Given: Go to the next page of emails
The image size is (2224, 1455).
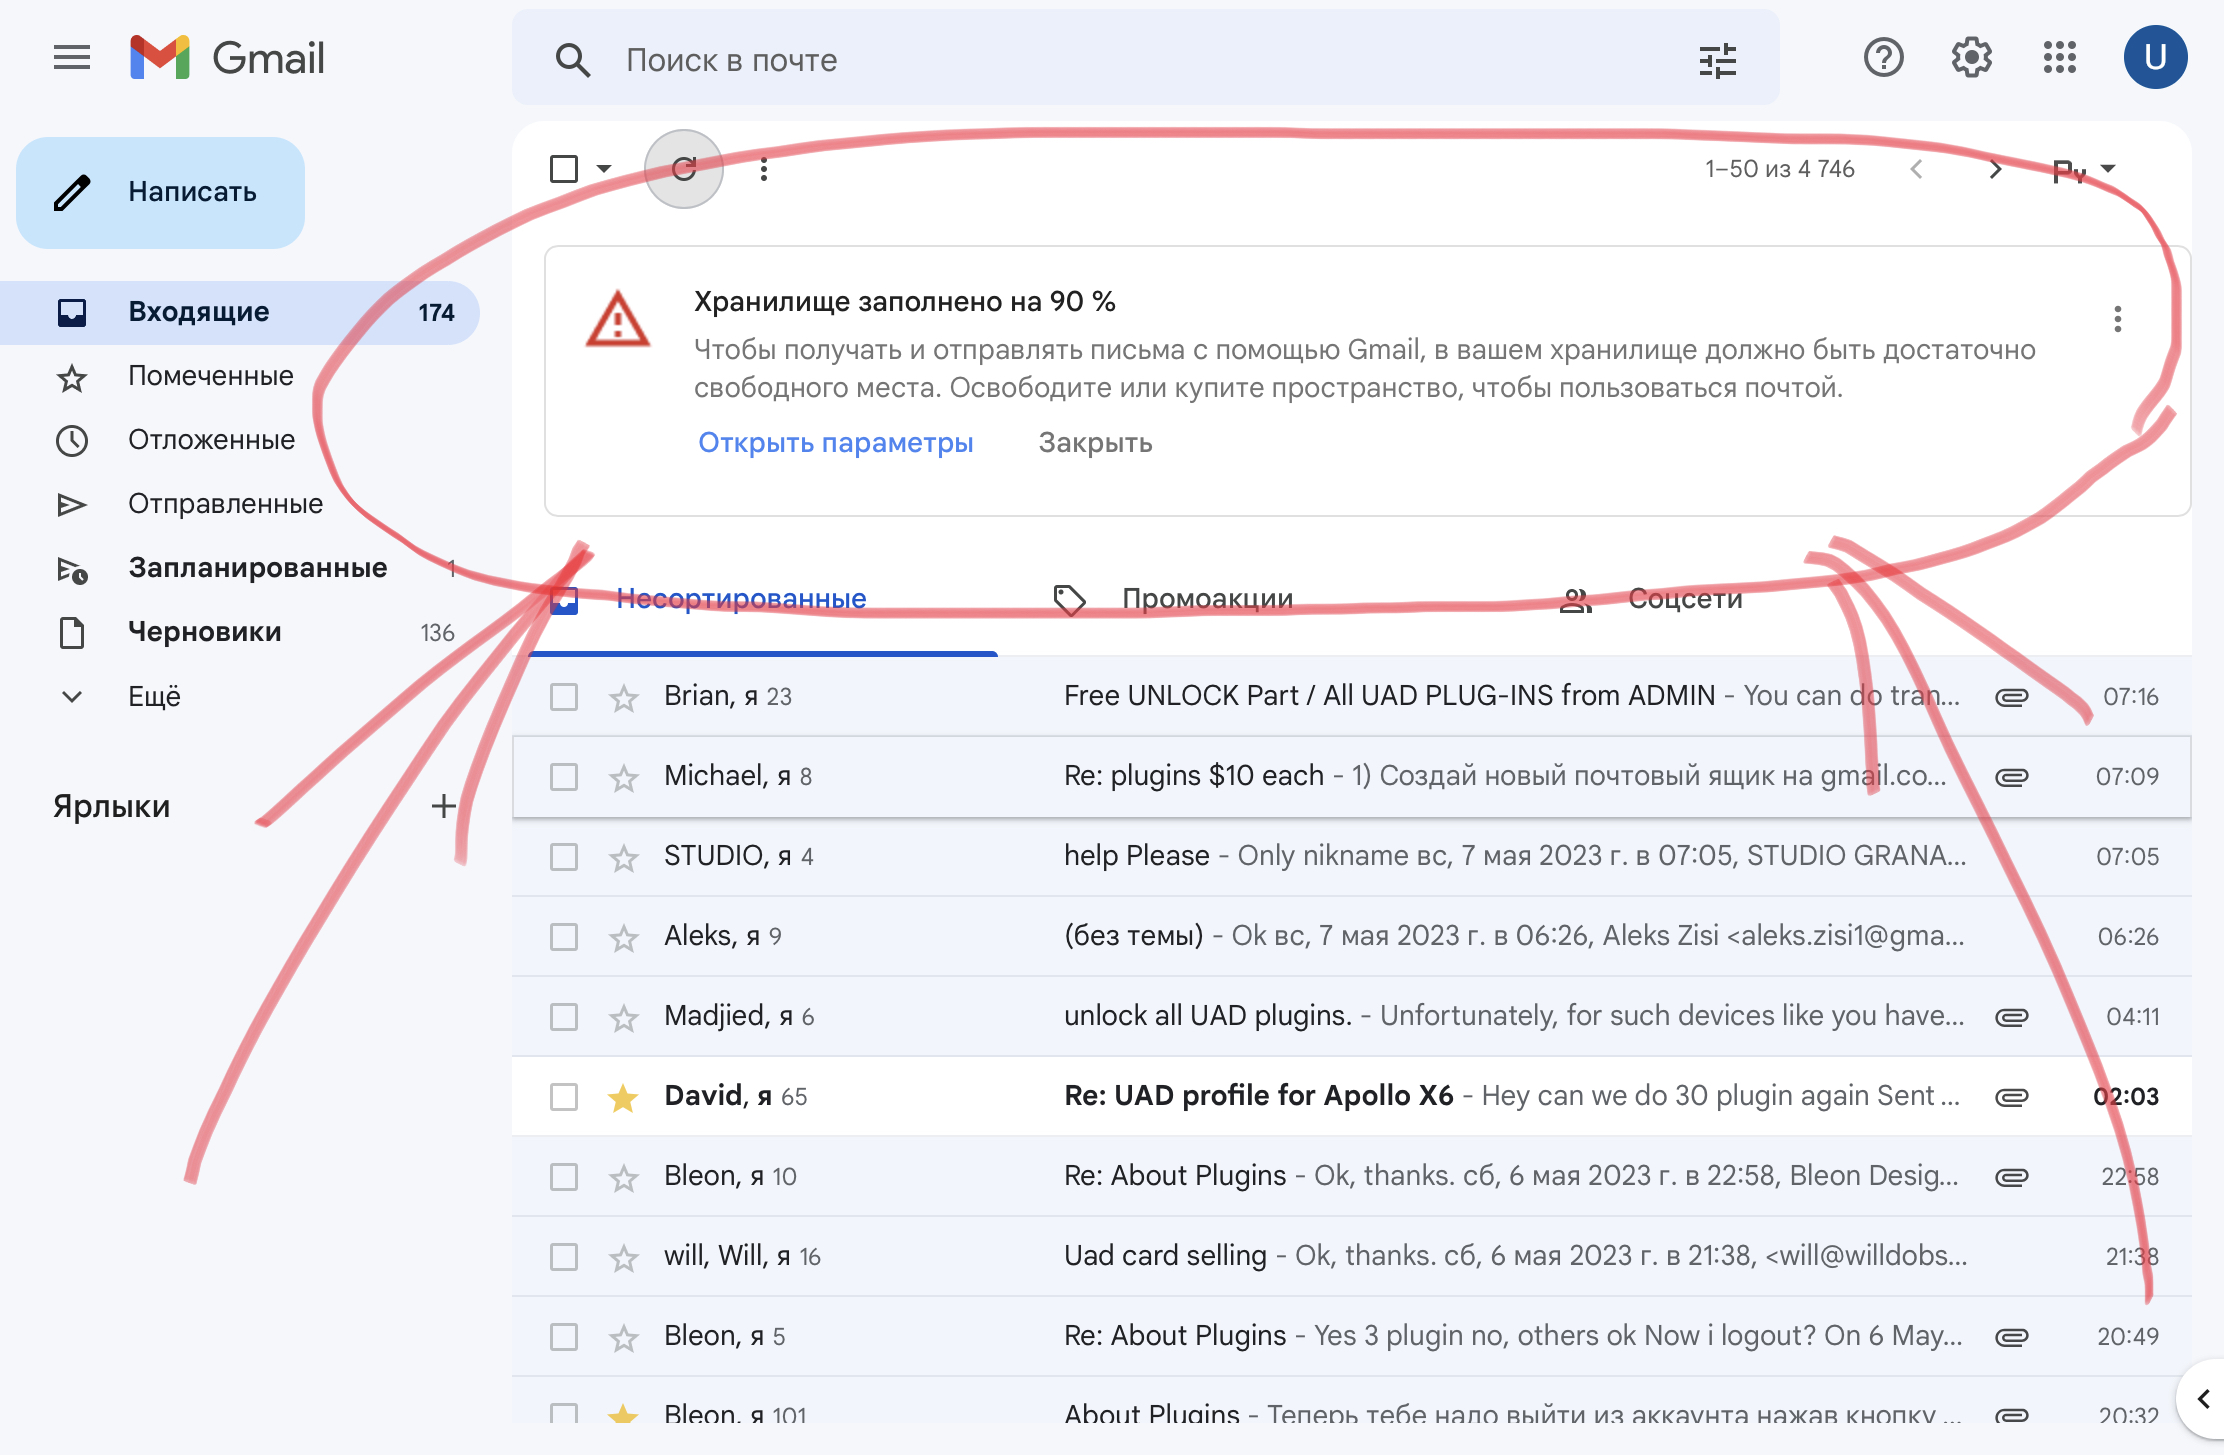Looking at the screenshot, I should [x=1995, y=169].
